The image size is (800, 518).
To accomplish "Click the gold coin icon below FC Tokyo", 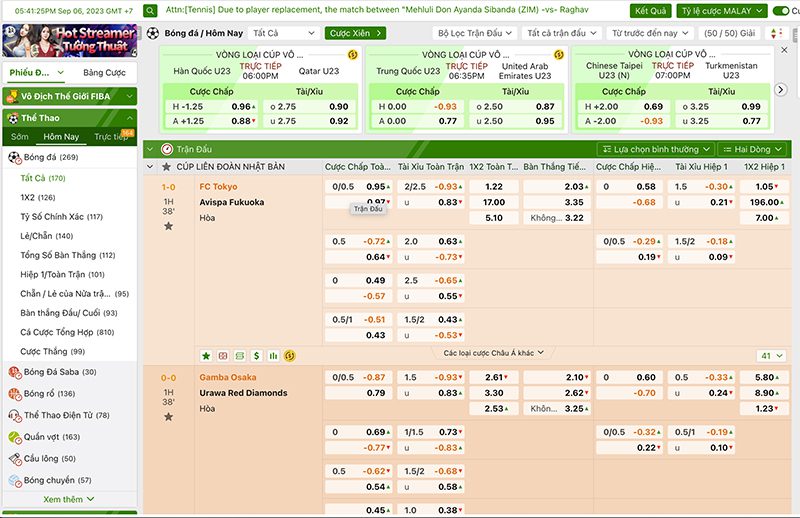I will 290,356.
